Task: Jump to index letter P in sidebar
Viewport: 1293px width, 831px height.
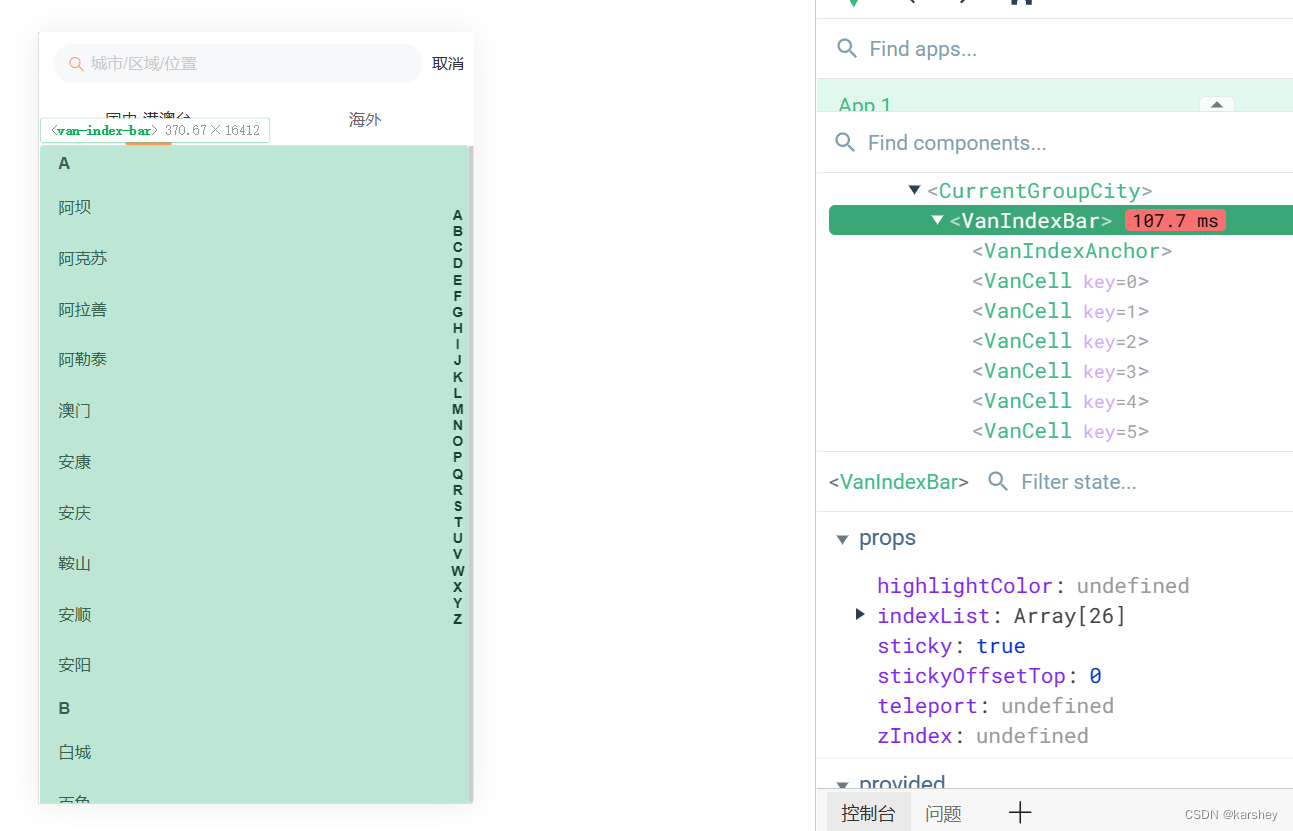Action: click(458, 457)
